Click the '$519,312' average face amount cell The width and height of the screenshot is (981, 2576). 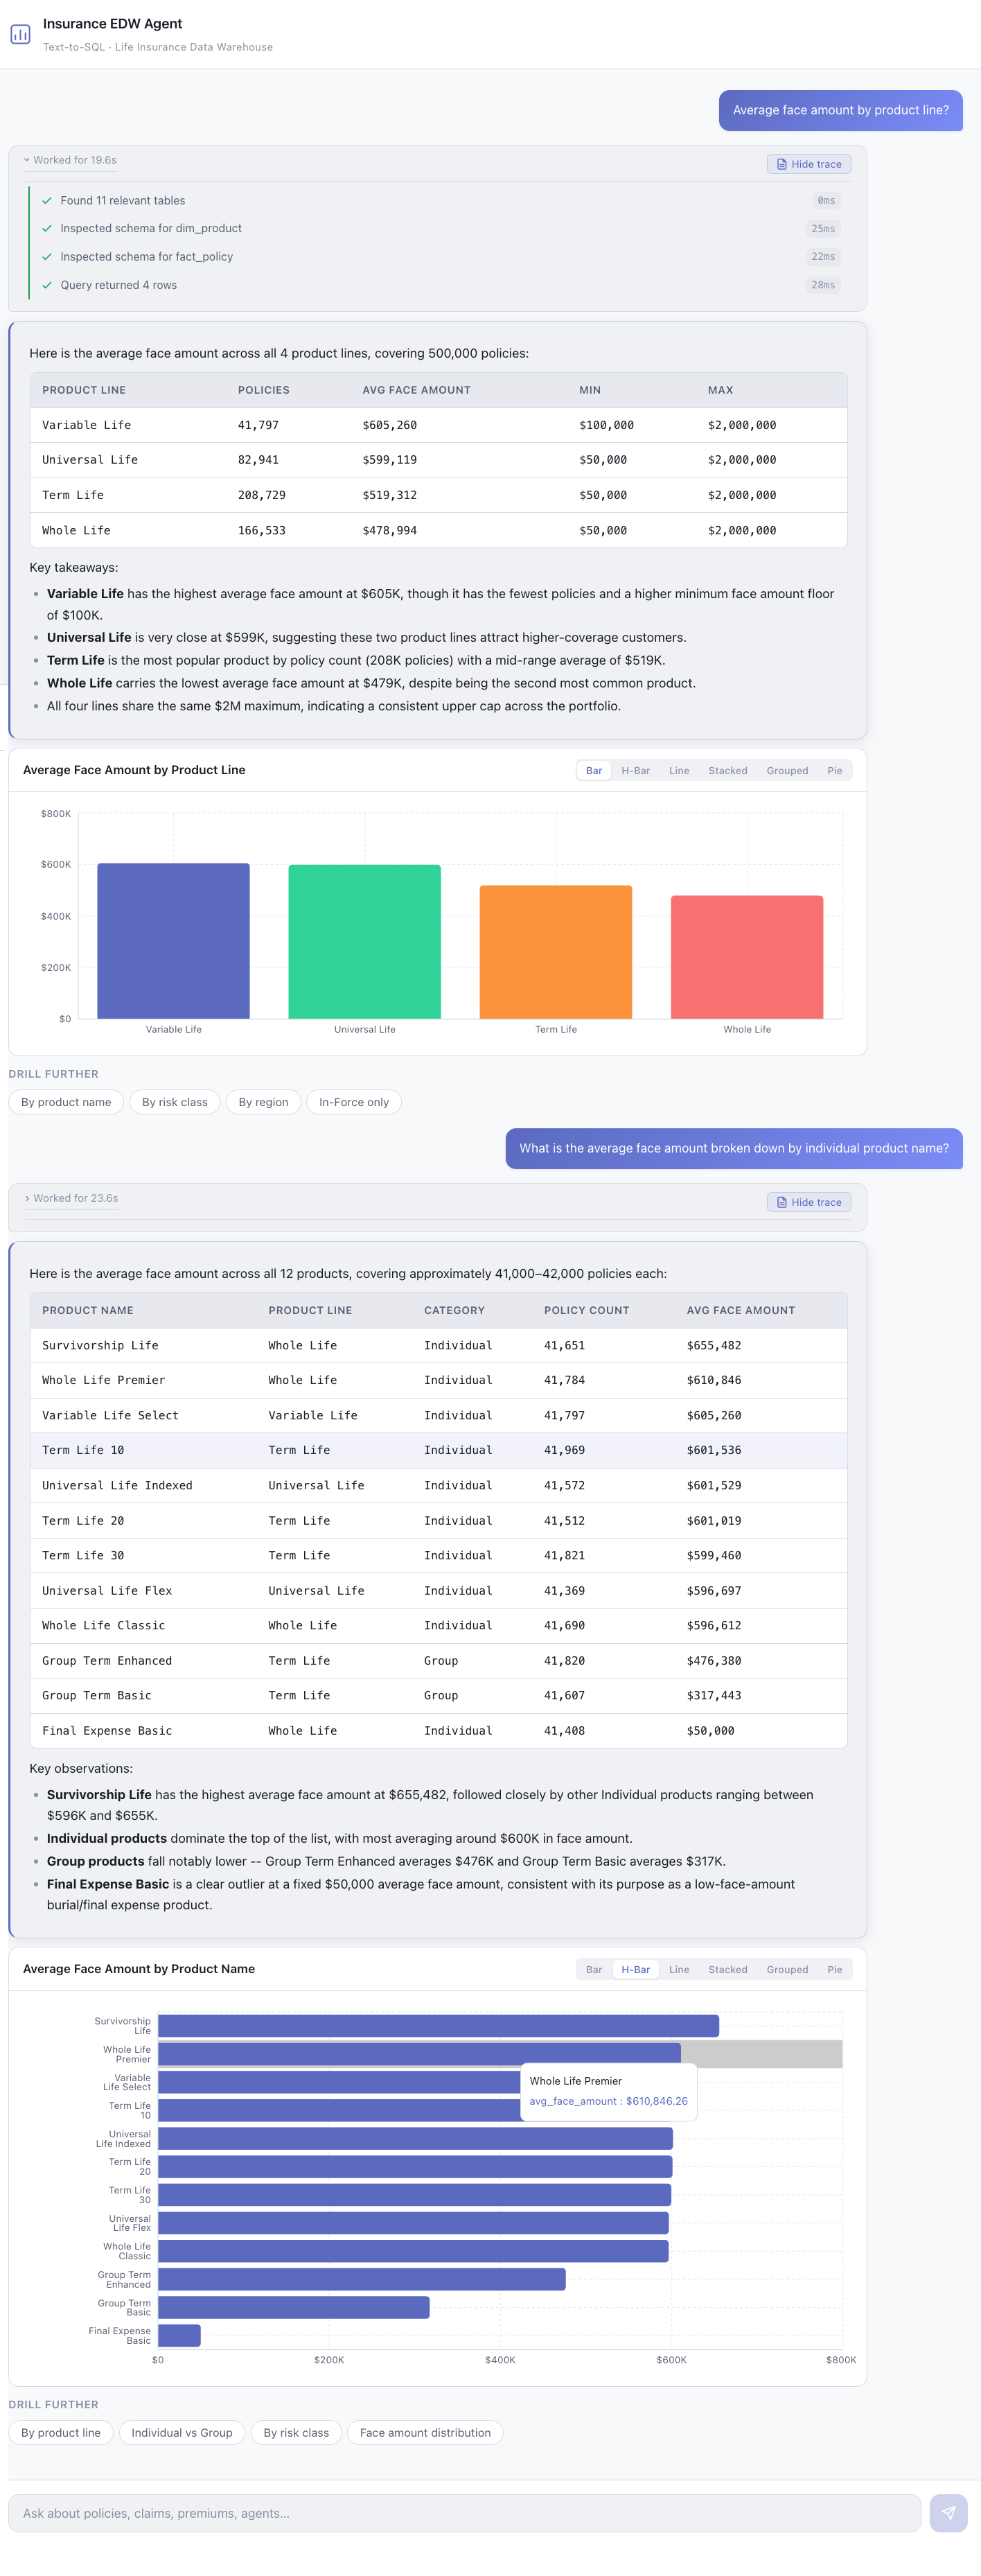tap(390, 495)
